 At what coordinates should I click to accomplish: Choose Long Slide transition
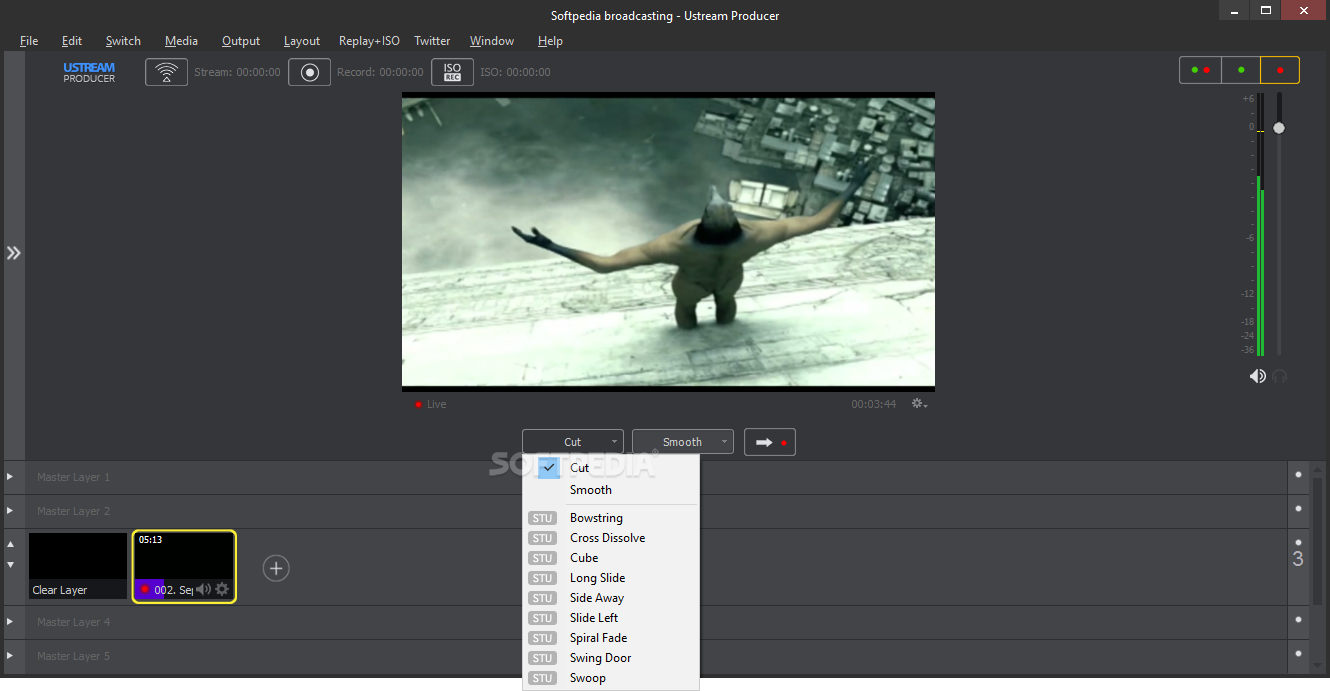[611, 578]
